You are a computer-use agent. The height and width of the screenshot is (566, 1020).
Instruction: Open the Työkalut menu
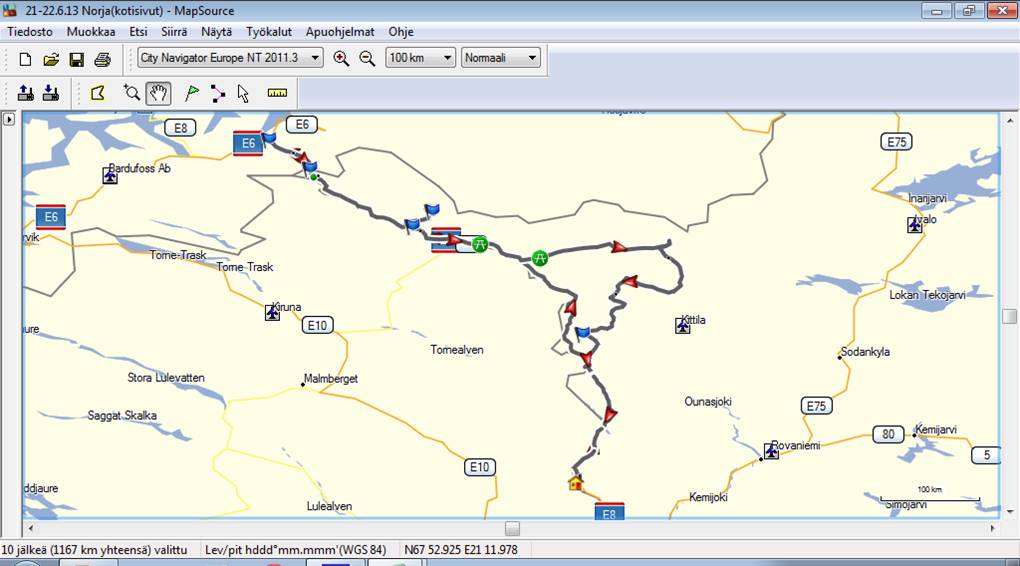click(x=269, y=32)
